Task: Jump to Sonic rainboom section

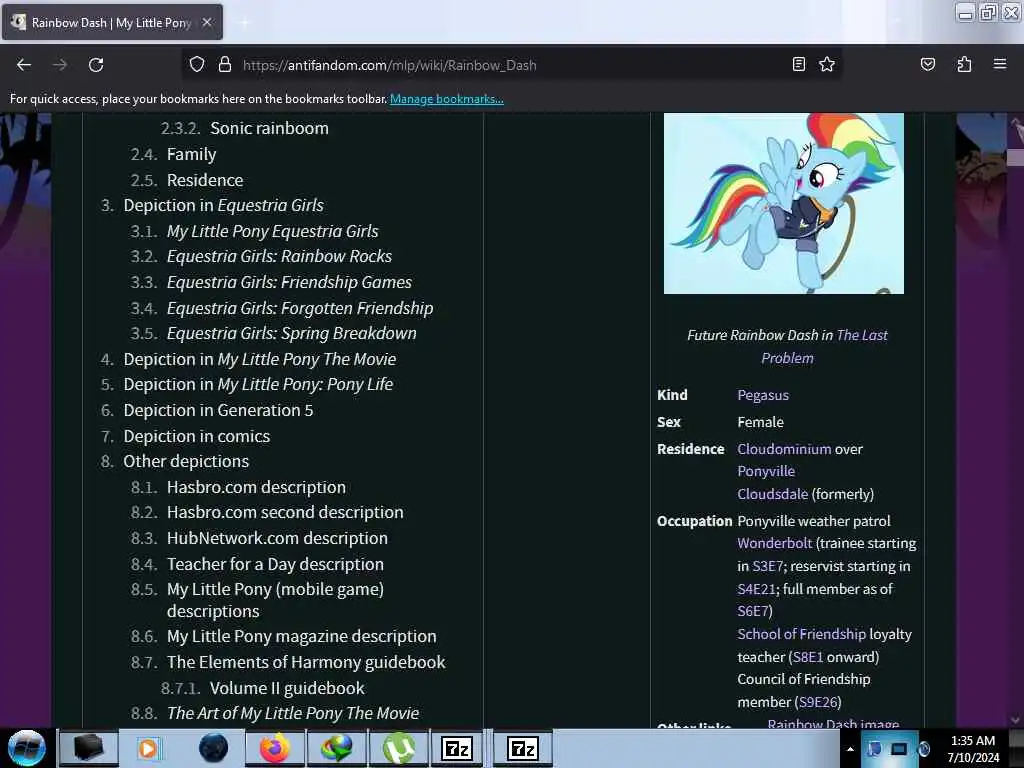Action: tap(269, 128)
